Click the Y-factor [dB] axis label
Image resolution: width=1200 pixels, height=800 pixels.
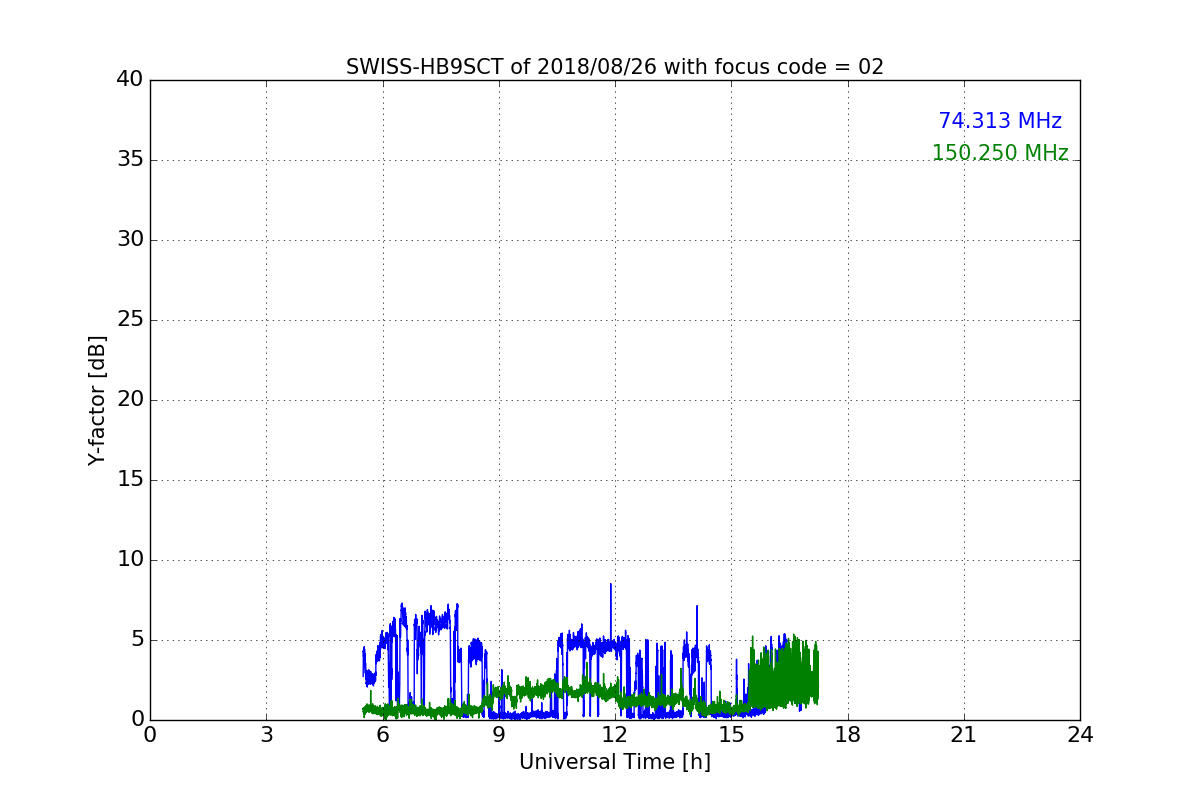pyautogui.click(x=97, y=400)
